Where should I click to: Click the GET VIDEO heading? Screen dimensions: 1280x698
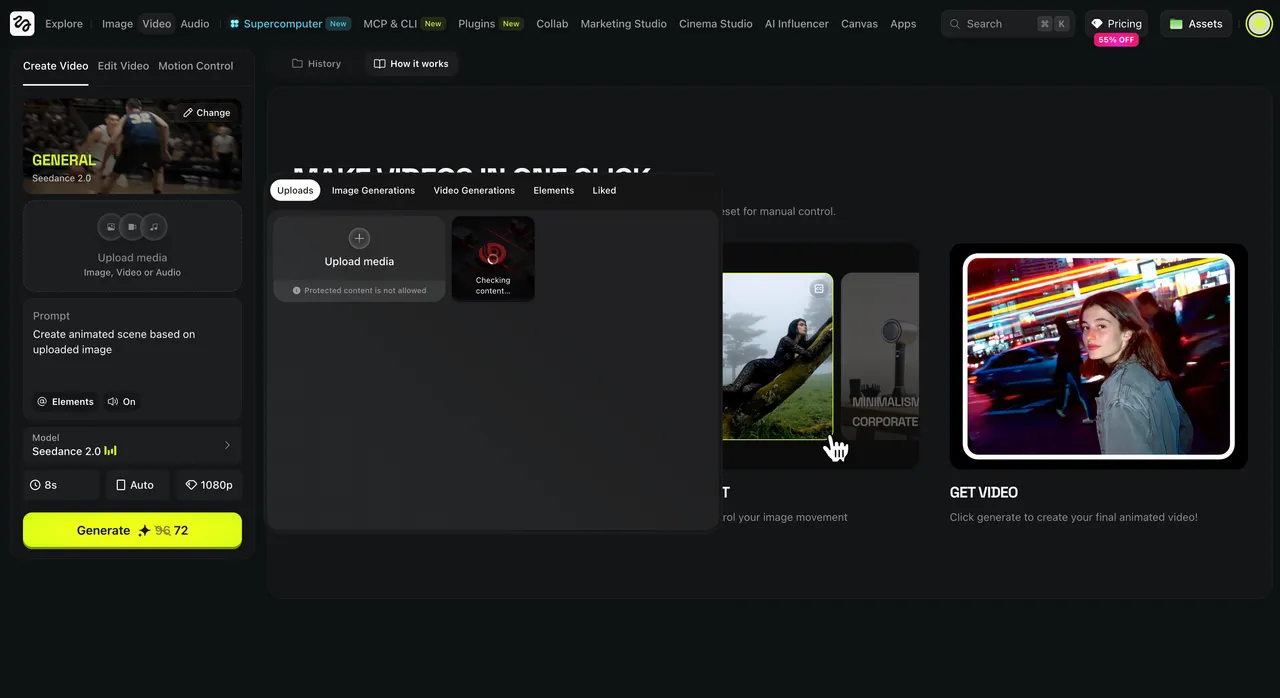tap(984, 492)
